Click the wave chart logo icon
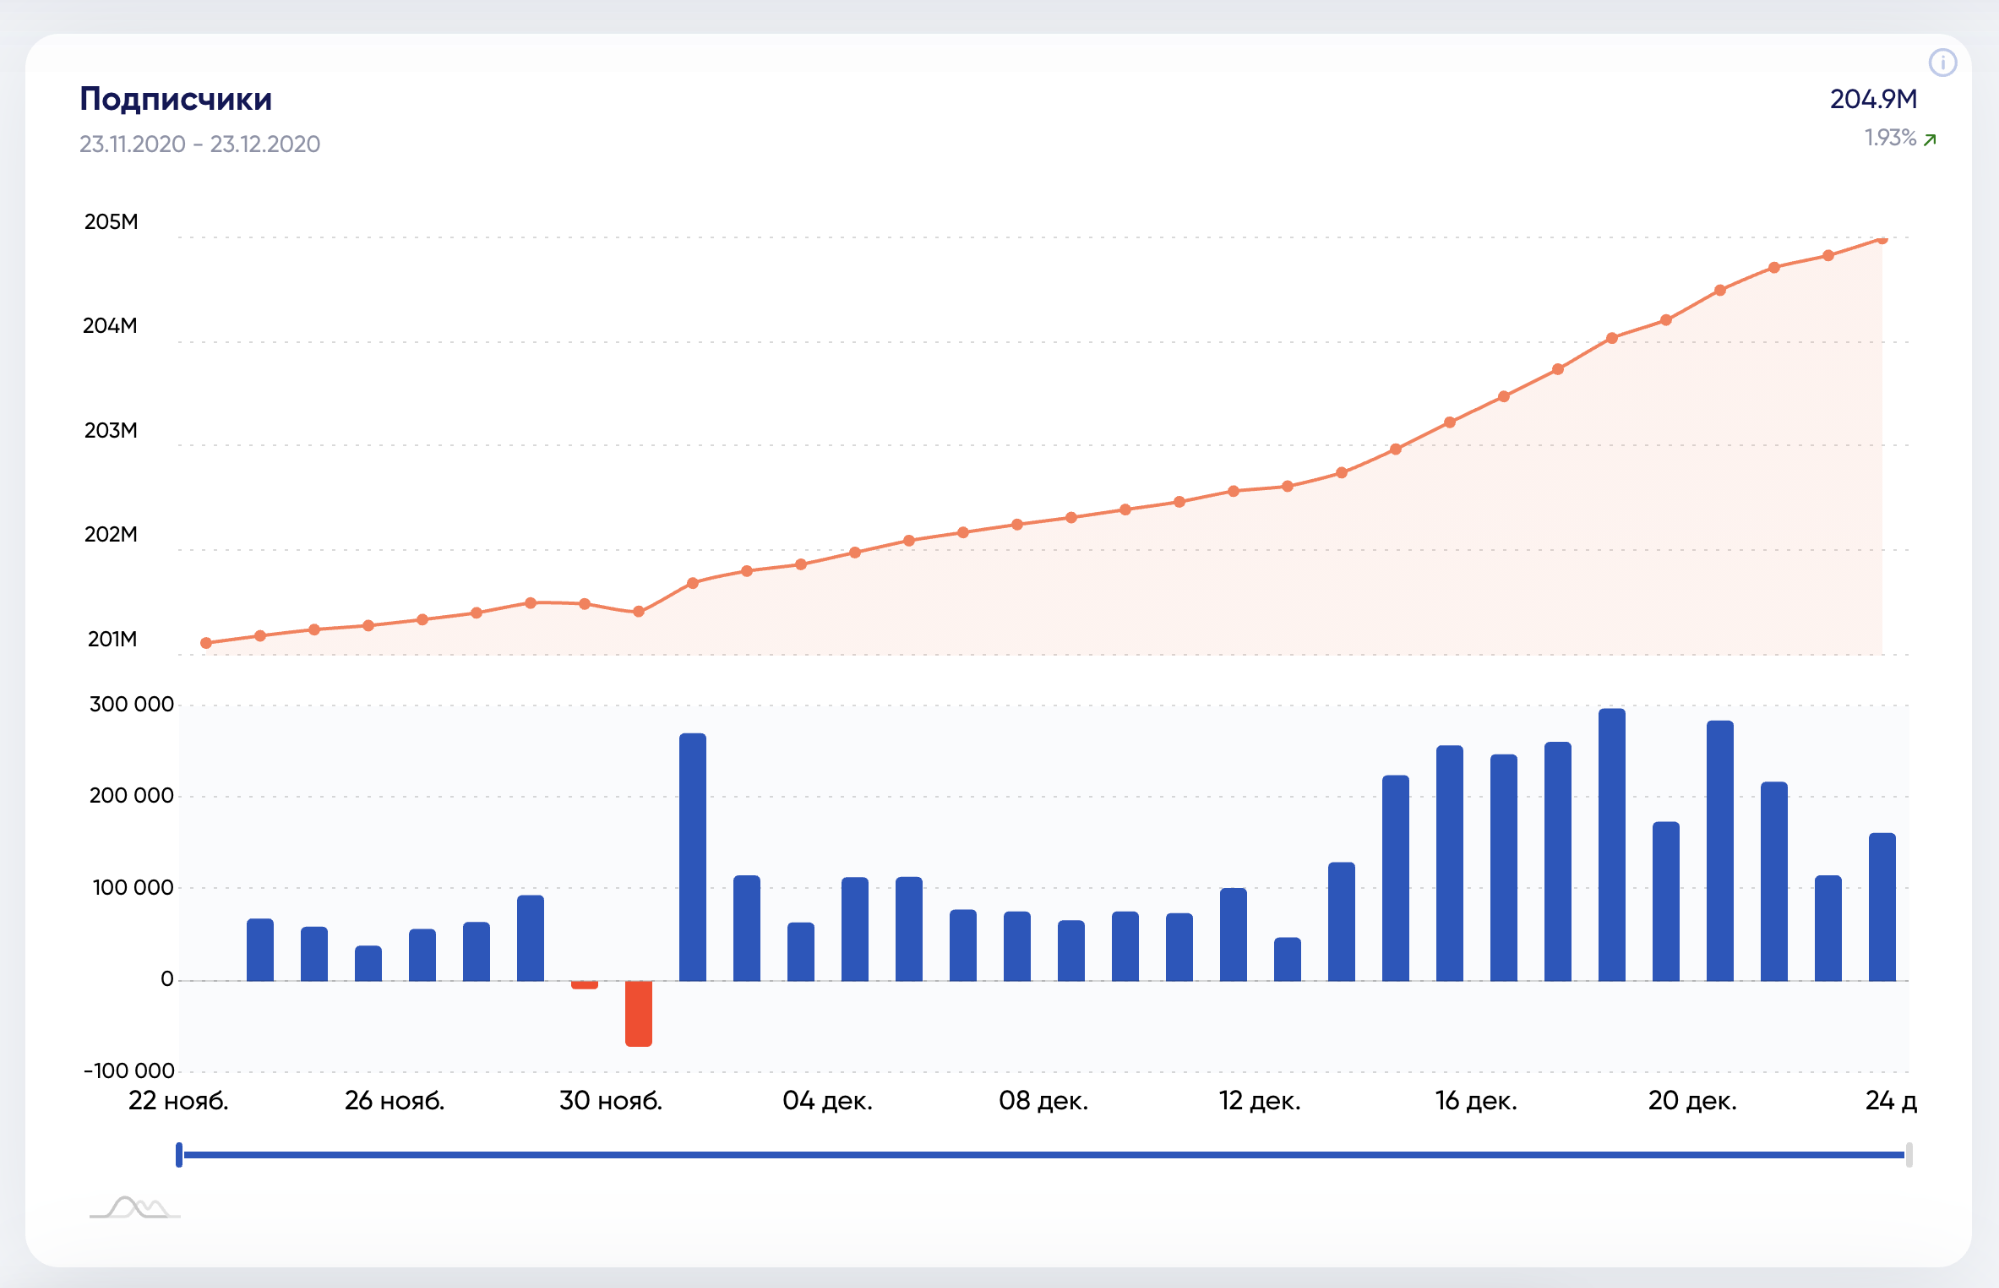This screenshot has width=1999, height=1288. click(x=135, y=1207)
